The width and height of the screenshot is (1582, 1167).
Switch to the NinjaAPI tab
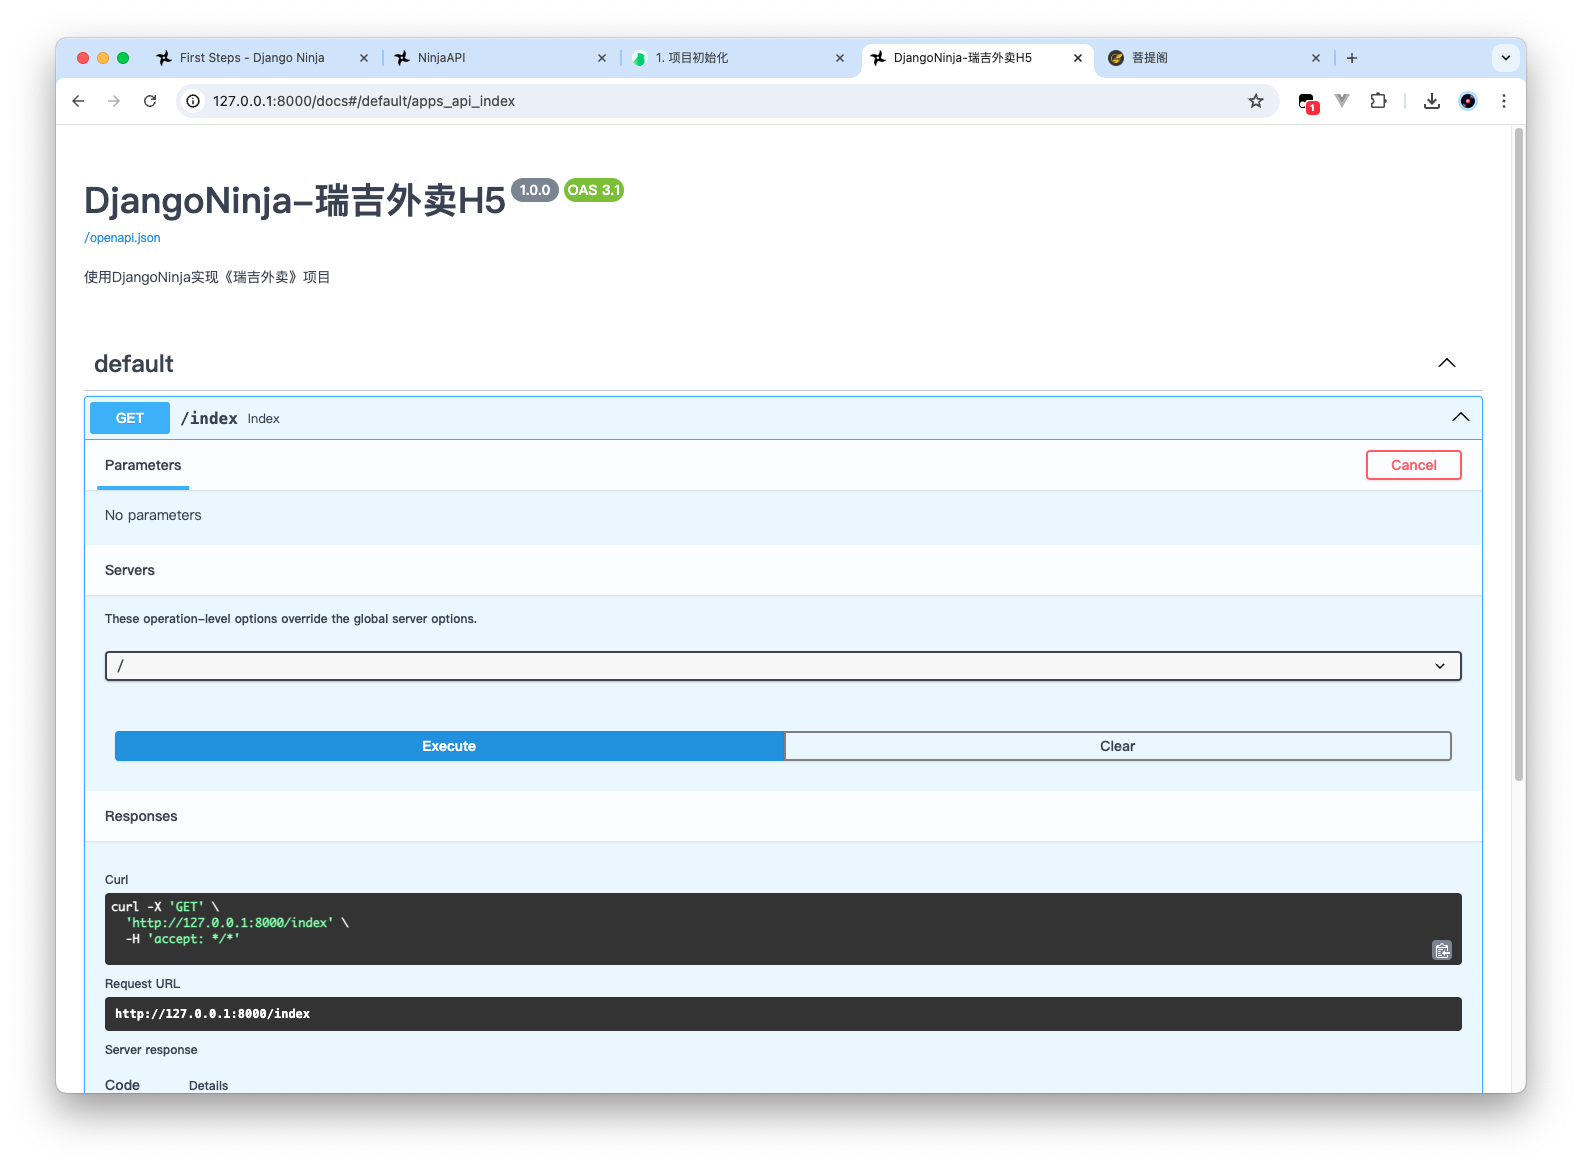tap(441, 58)
